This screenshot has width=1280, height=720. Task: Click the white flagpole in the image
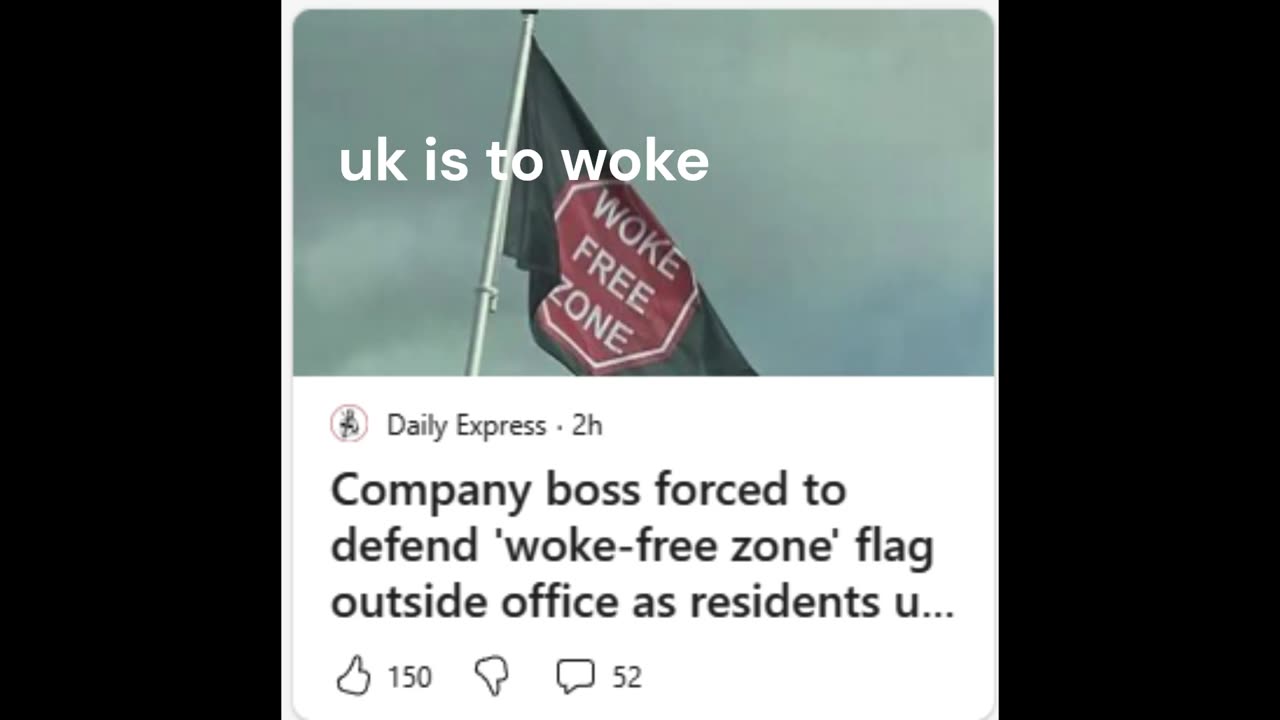pos(497,200)
